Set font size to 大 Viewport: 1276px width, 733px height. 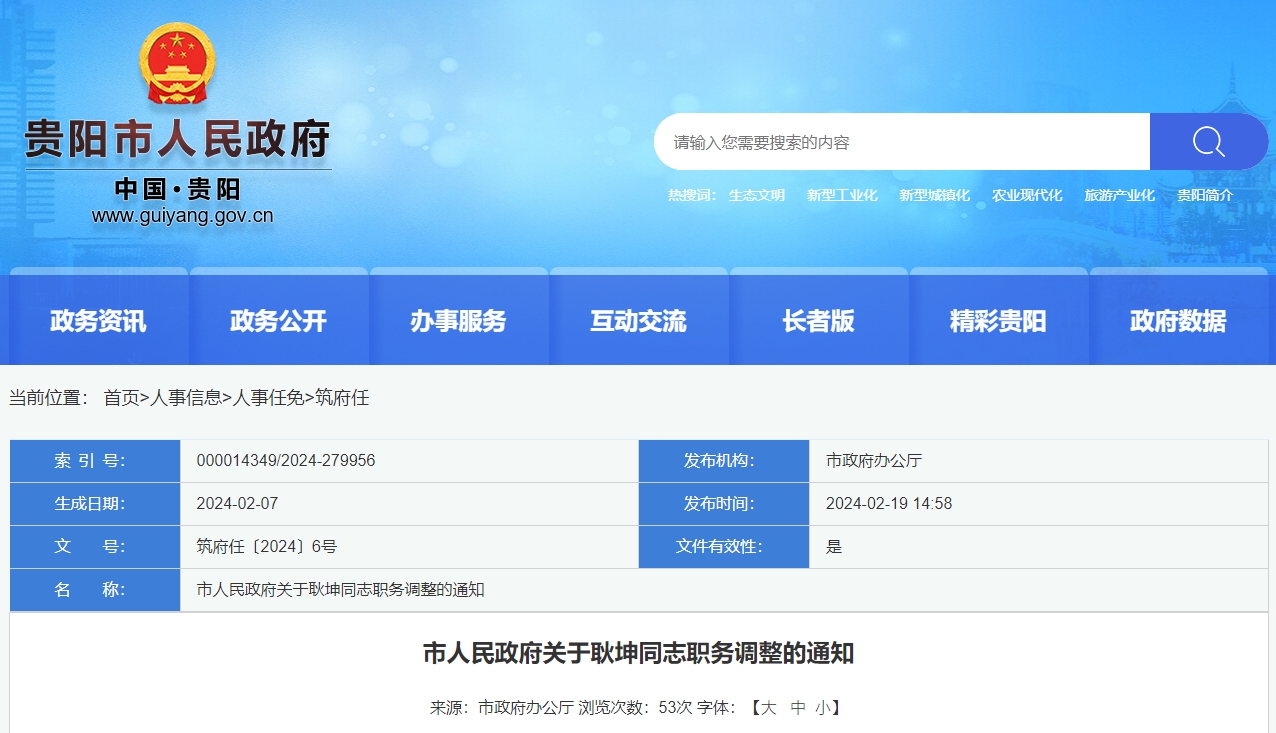point(768,708)
